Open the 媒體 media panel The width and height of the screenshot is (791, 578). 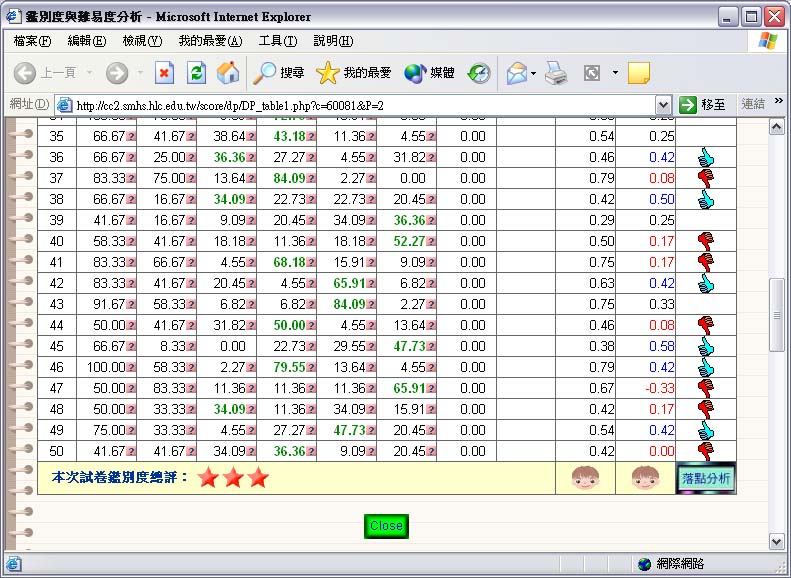pyautogui.click(x=430, y=73)
